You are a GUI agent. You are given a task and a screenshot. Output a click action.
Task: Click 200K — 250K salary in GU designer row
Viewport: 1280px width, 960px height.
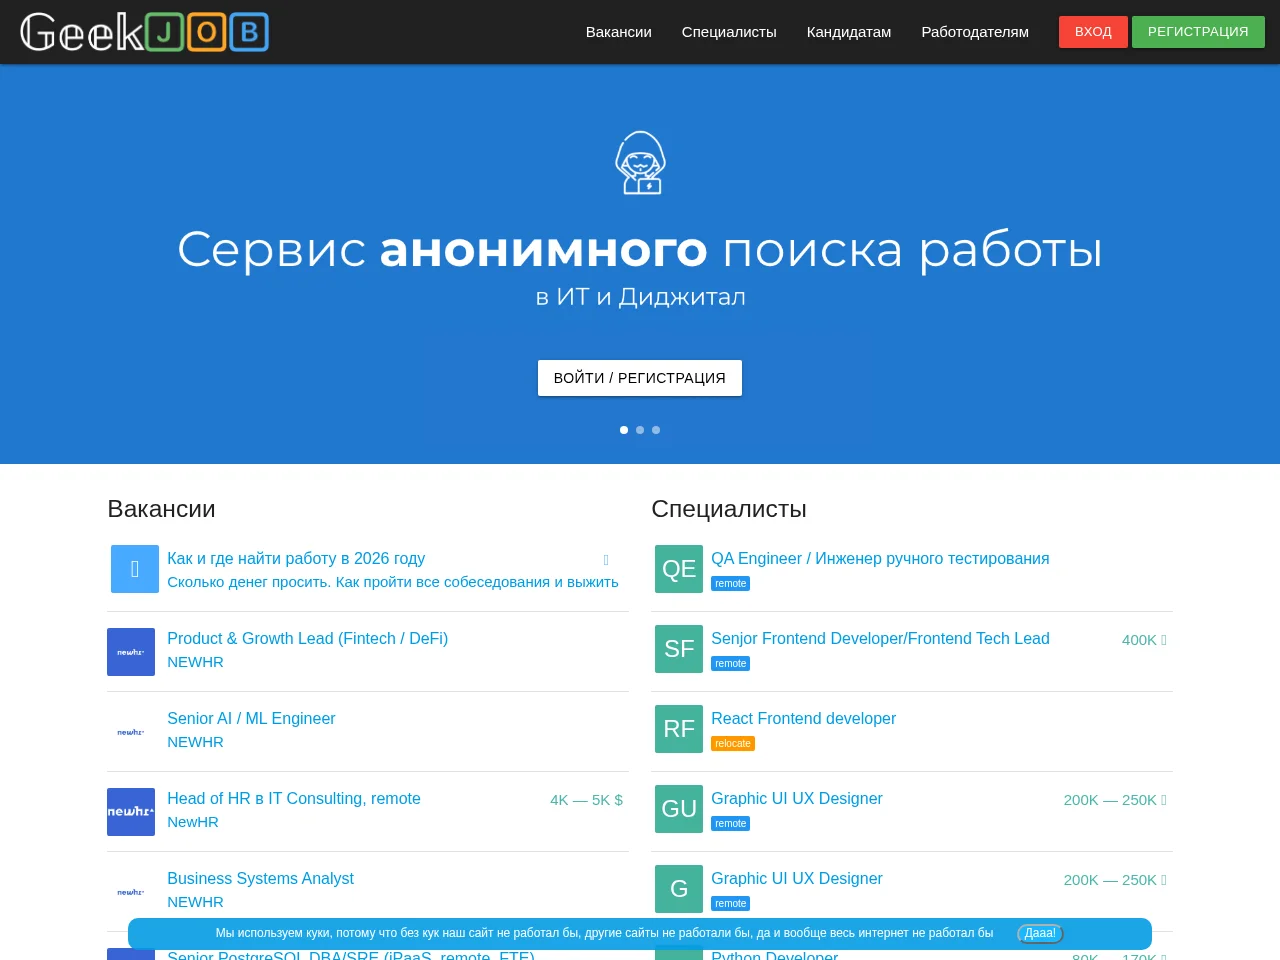[1115, 800]
